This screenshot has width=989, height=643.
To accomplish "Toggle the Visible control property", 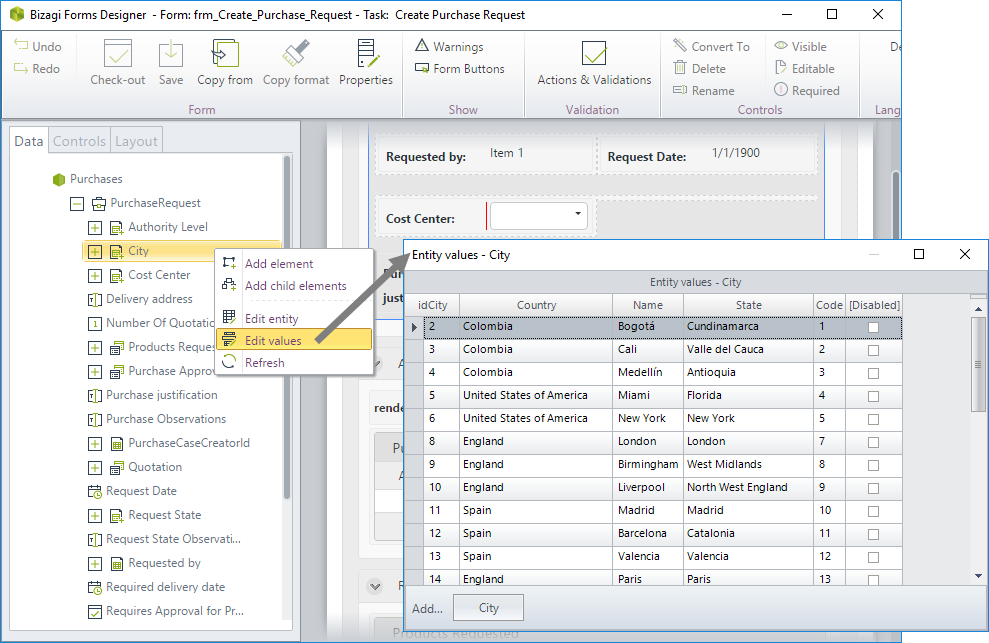I will tap(800, 46).
